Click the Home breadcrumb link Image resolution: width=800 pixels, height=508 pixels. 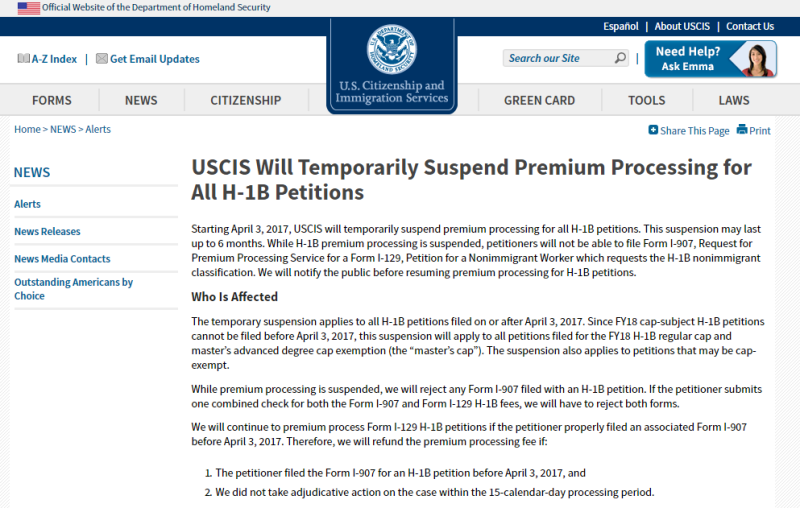click(x=27, y=130)
